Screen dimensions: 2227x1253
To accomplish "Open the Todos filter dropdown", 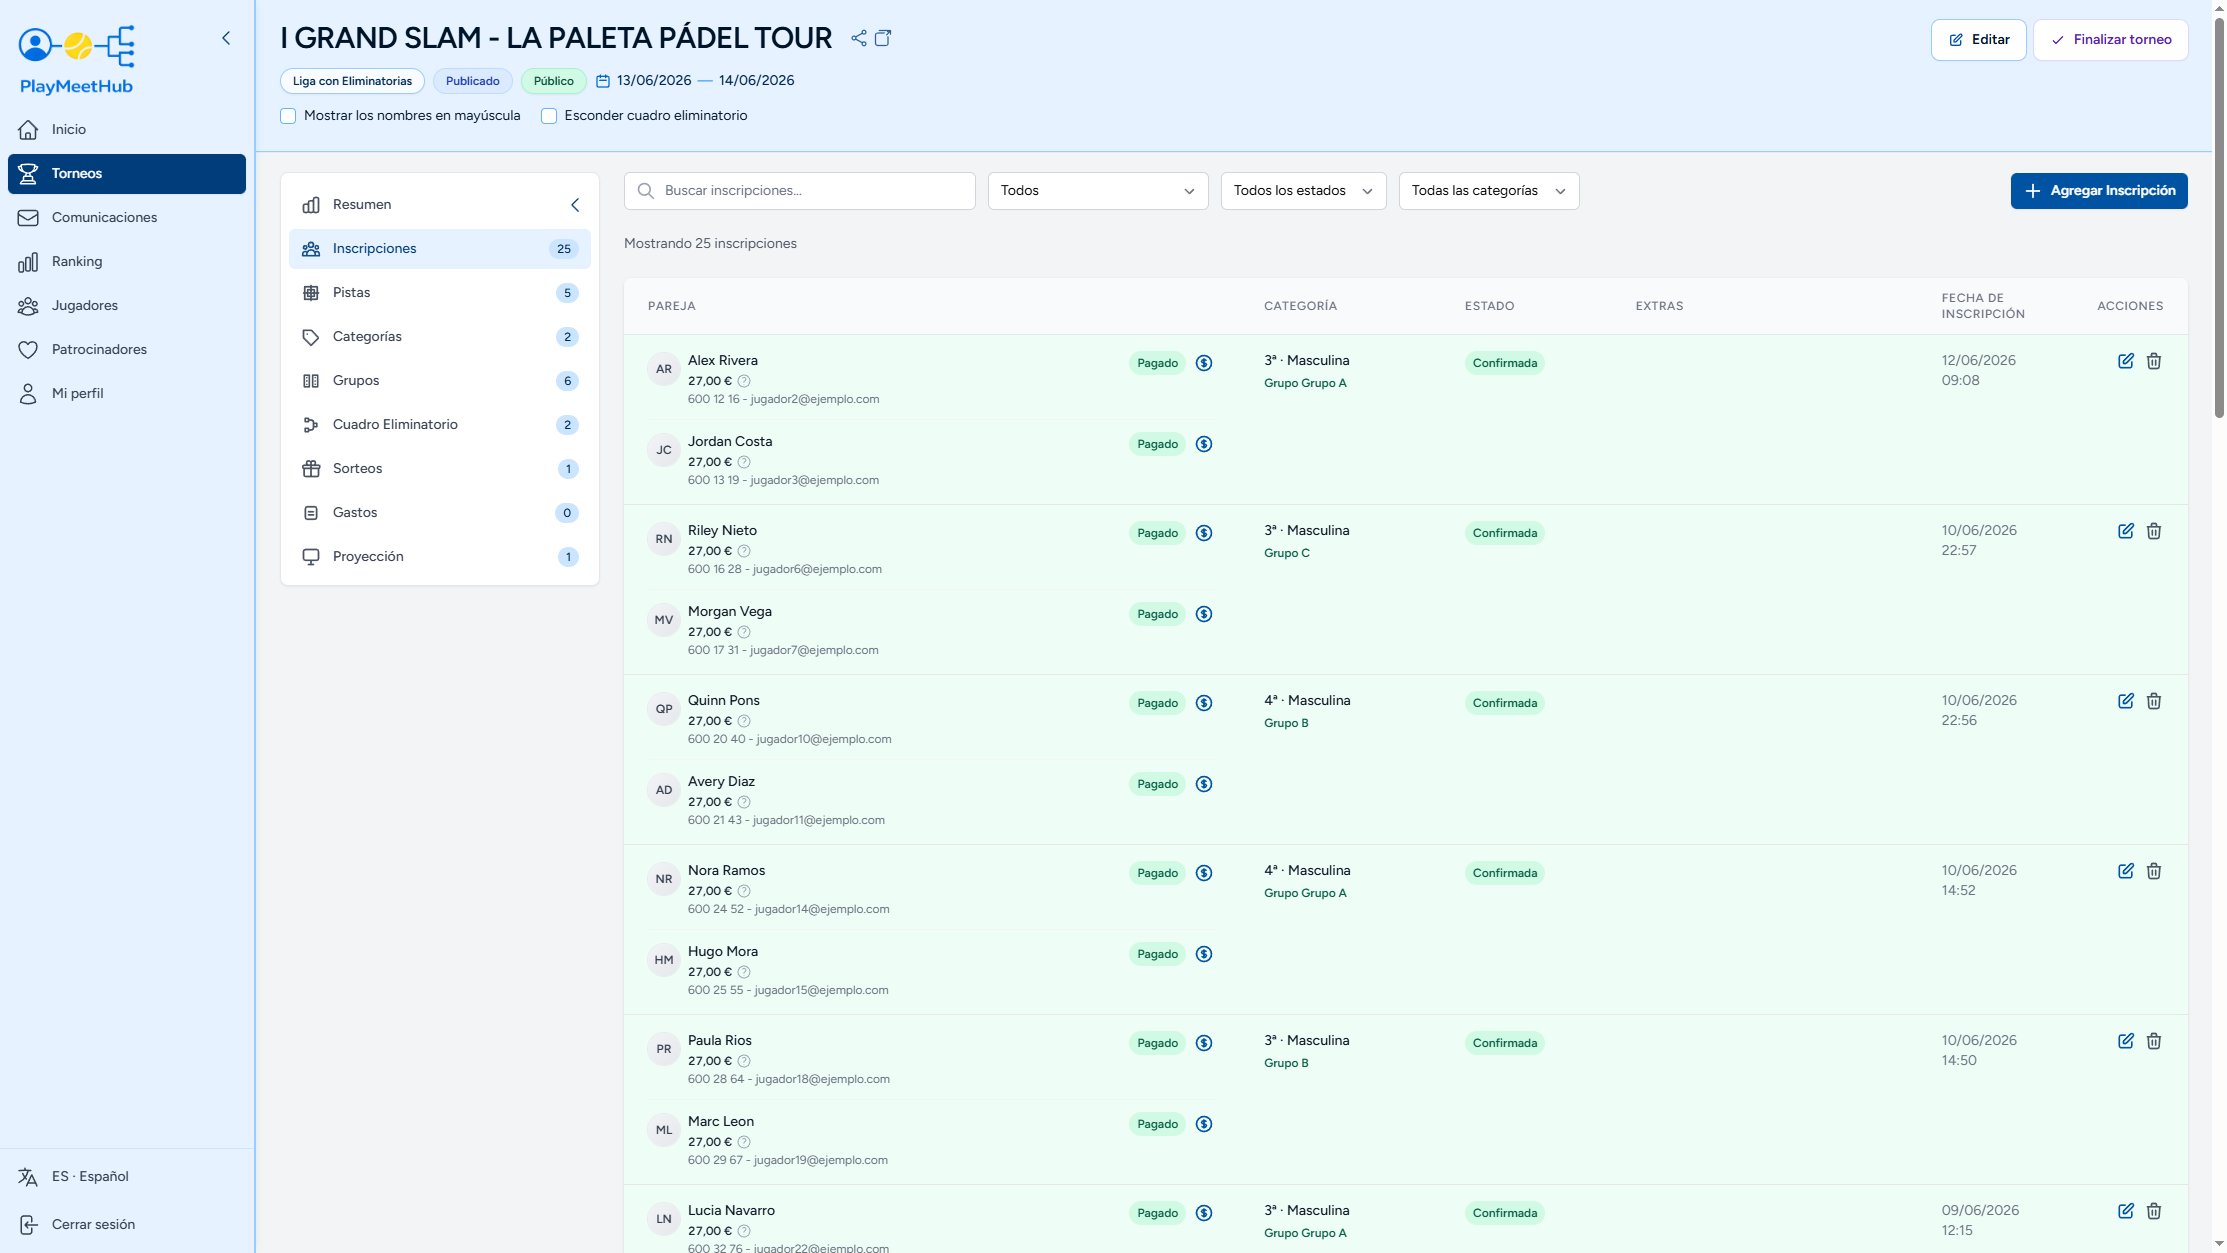I will click(1098, 191).
